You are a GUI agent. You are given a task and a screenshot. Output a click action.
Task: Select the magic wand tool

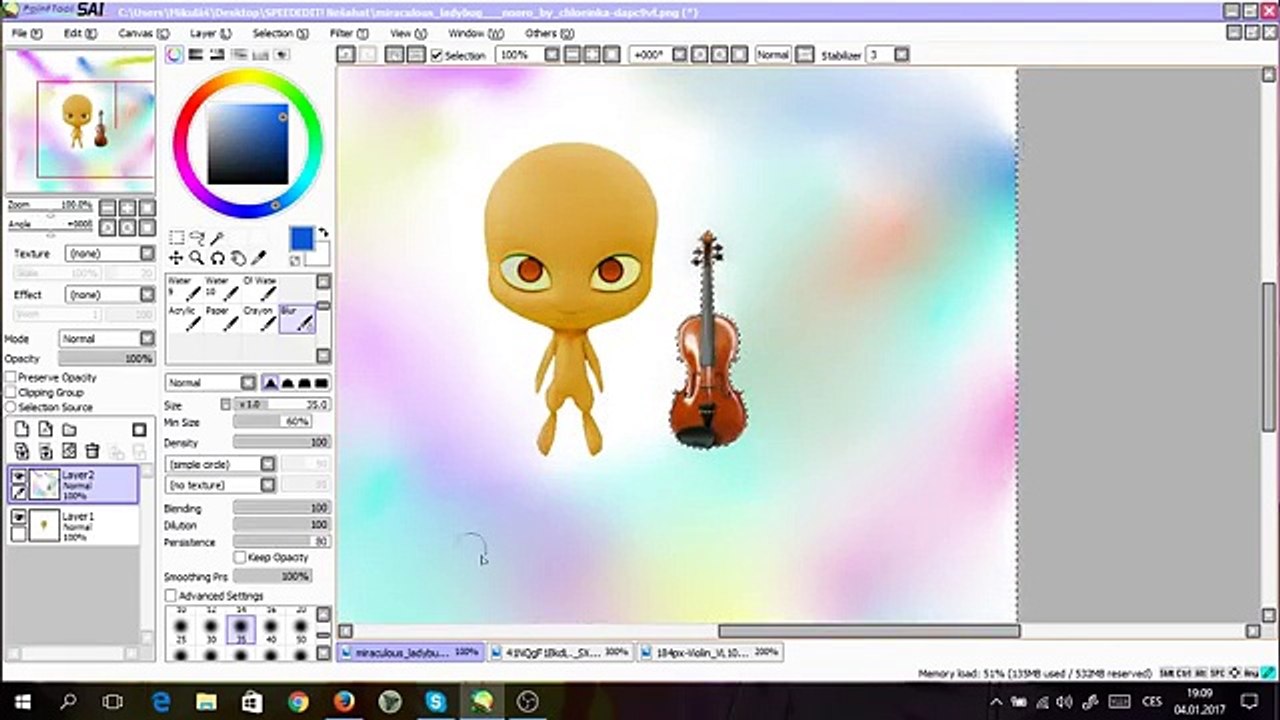216,238
